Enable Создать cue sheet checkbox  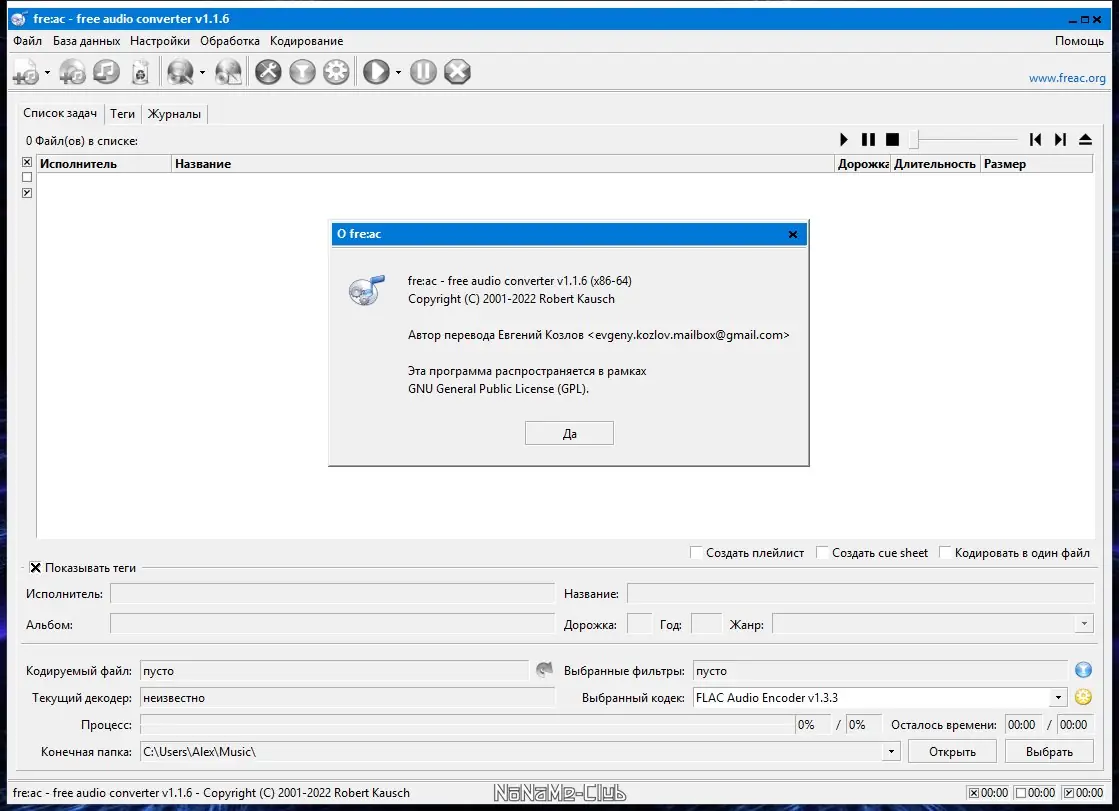[822, 553]
